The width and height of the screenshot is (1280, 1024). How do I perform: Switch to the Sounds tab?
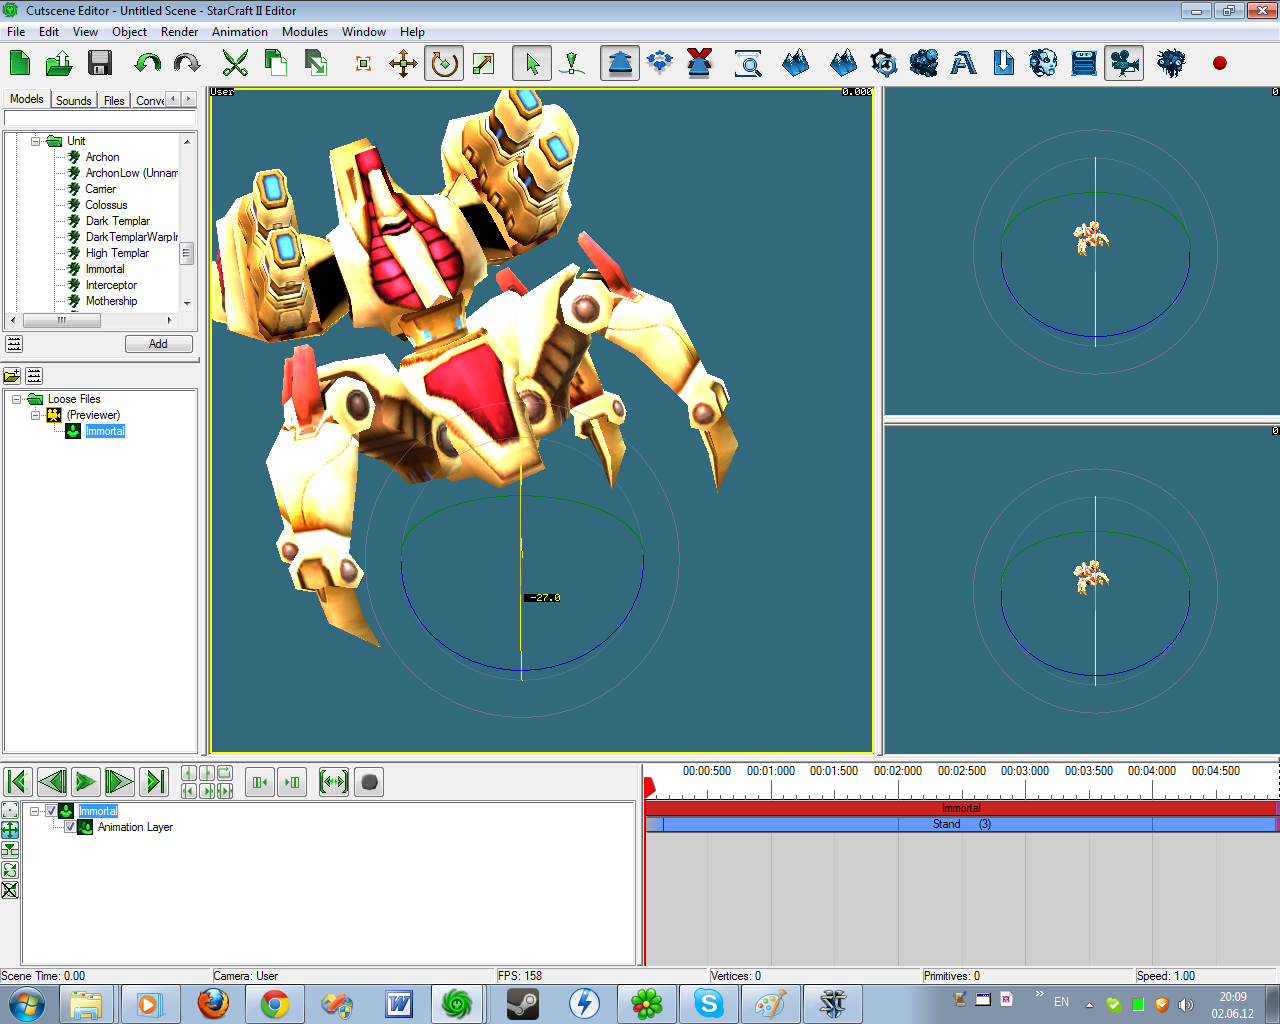(x=74, y=100)
